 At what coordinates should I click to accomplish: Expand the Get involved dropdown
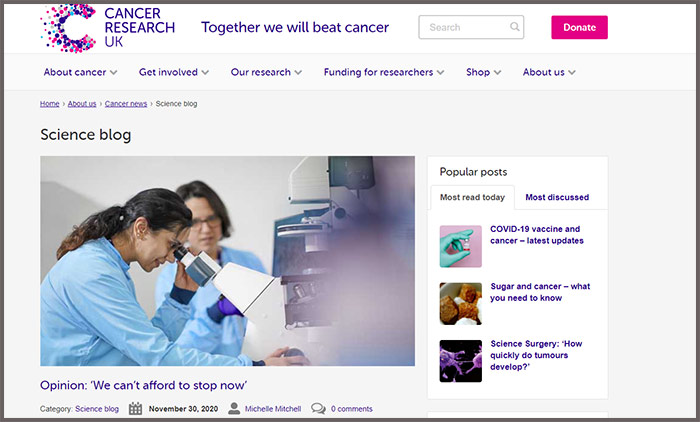coord(174,72)
